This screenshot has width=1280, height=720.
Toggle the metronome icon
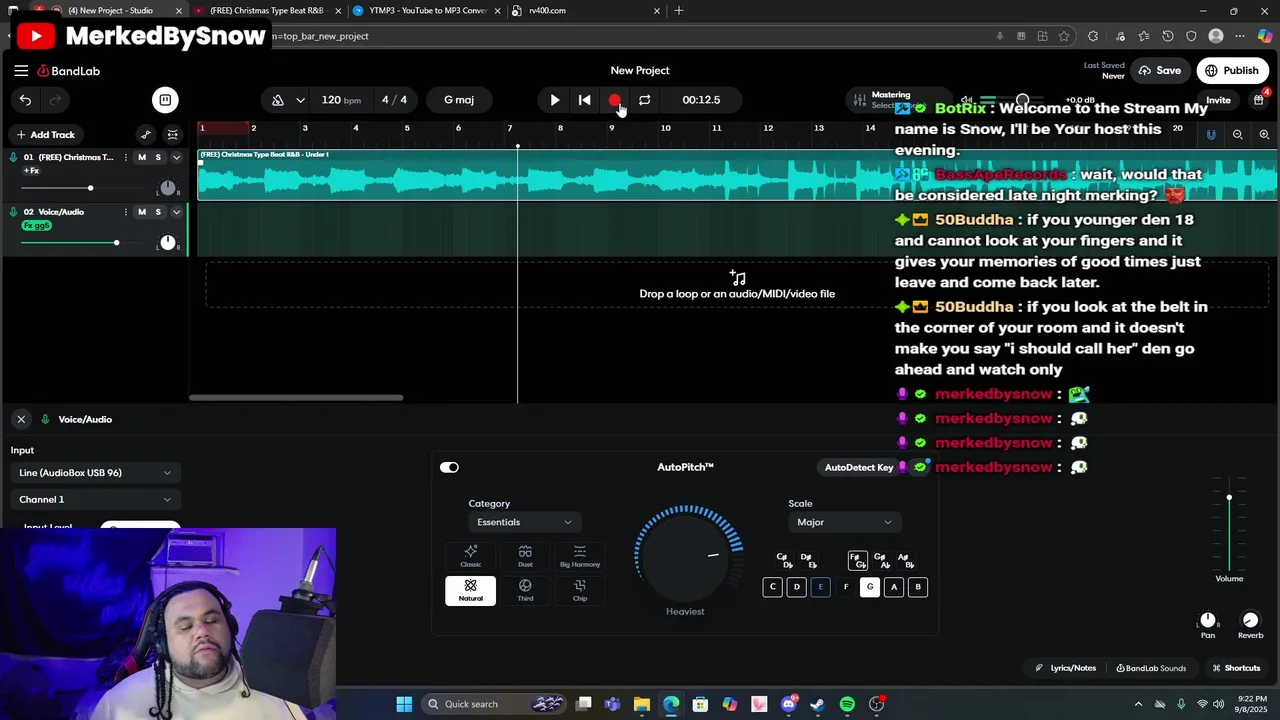click(278, 100)
